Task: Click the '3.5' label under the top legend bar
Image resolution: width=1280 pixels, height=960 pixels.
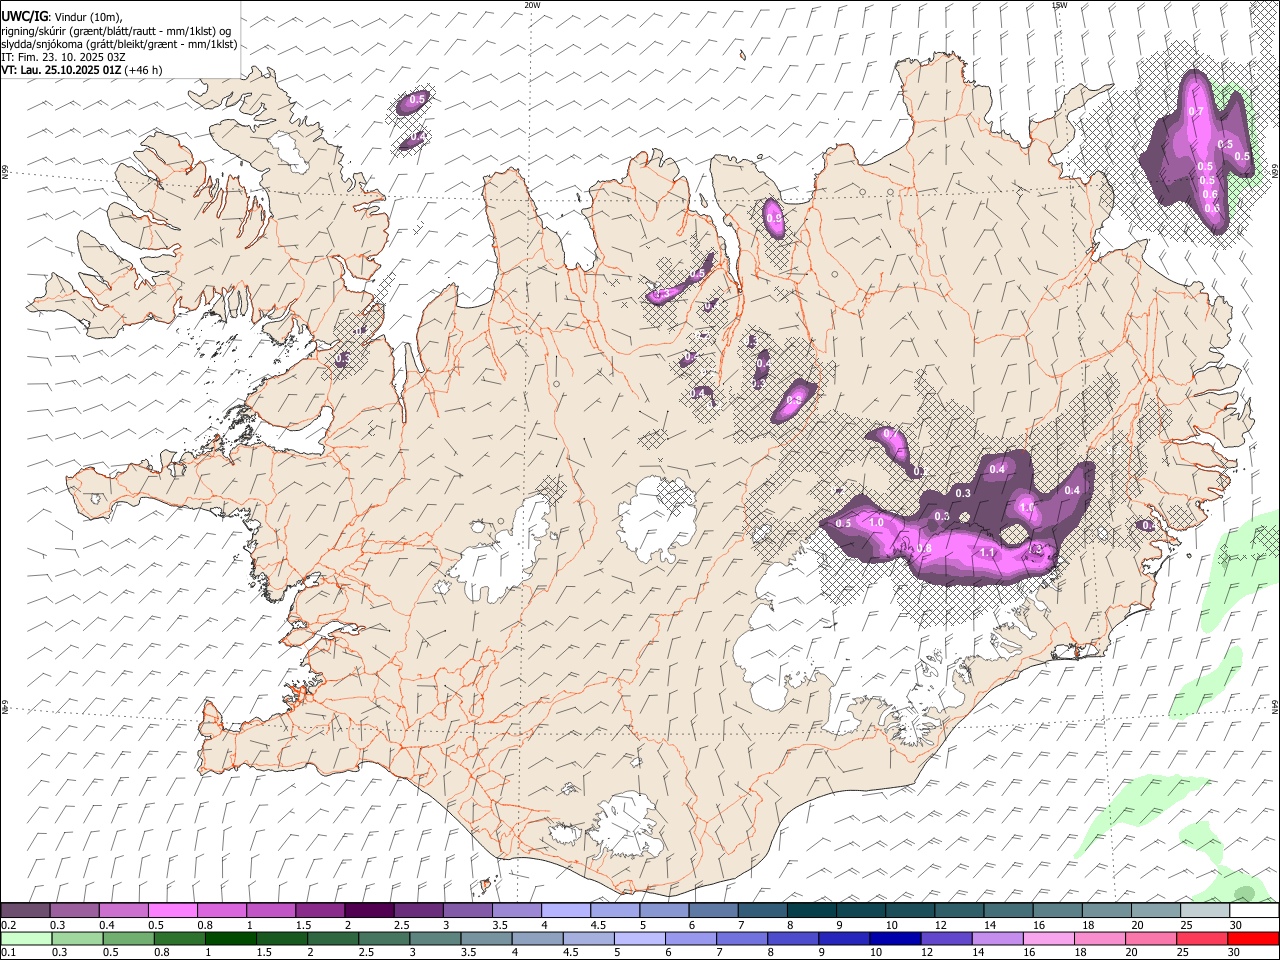Action: (x=499, y=925)
